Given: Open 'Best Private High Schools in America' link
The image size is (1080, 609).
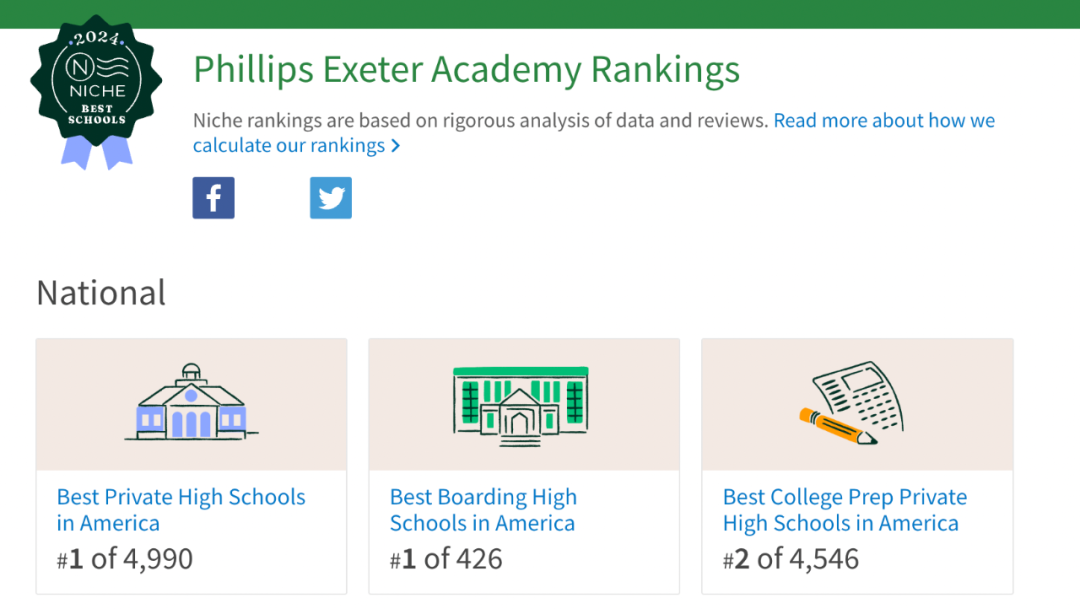Looking at the screenshot, I should [181, 510].
